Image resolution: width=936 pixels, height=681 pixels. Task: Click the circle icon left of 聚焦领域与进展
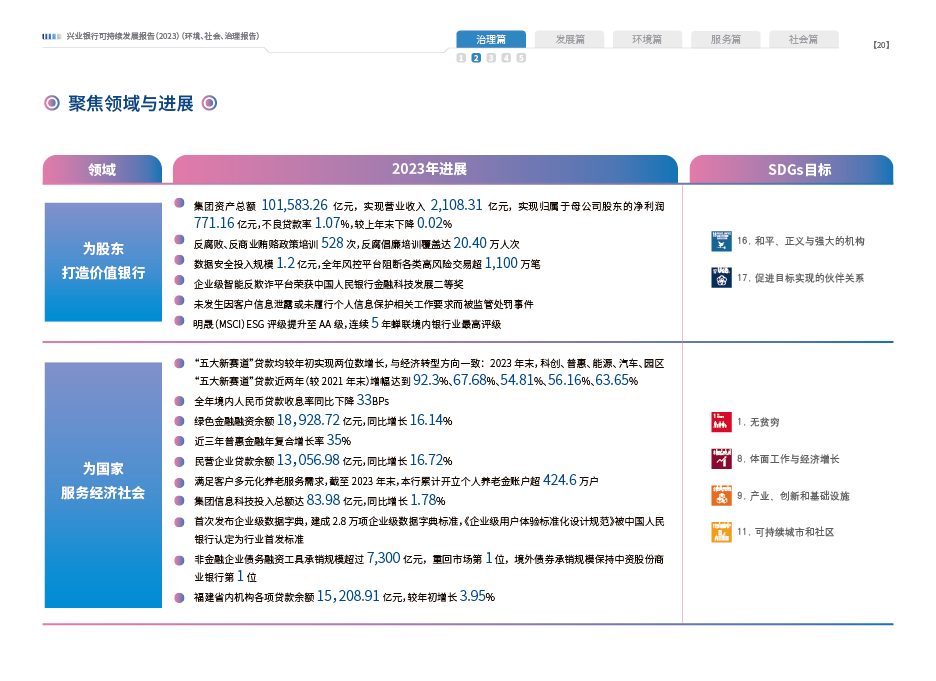(x=51, y=103)
